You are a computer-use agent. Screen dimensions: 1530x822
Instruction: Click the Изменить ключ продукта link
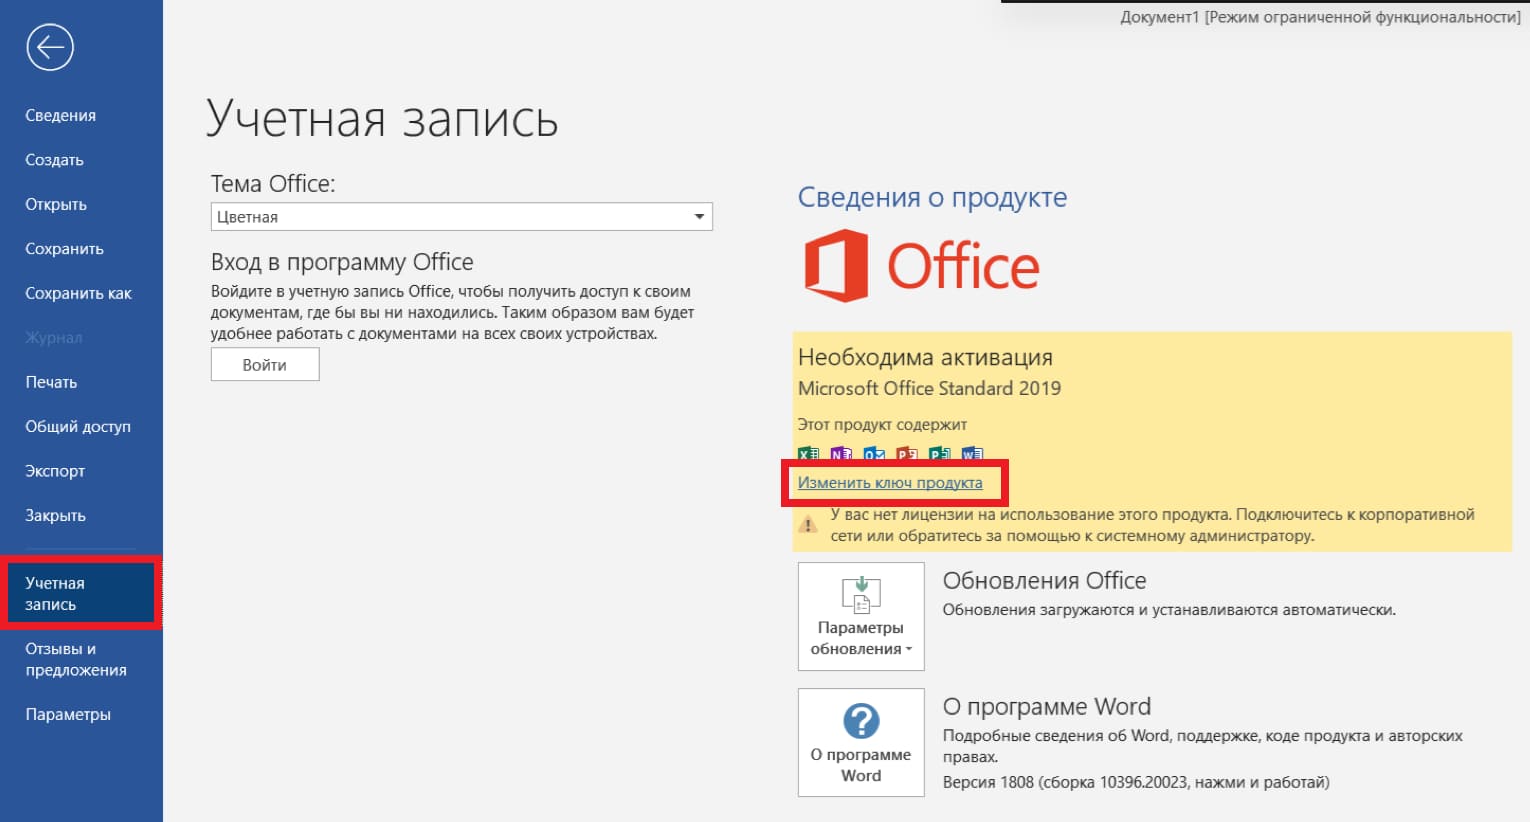point(890,483)
